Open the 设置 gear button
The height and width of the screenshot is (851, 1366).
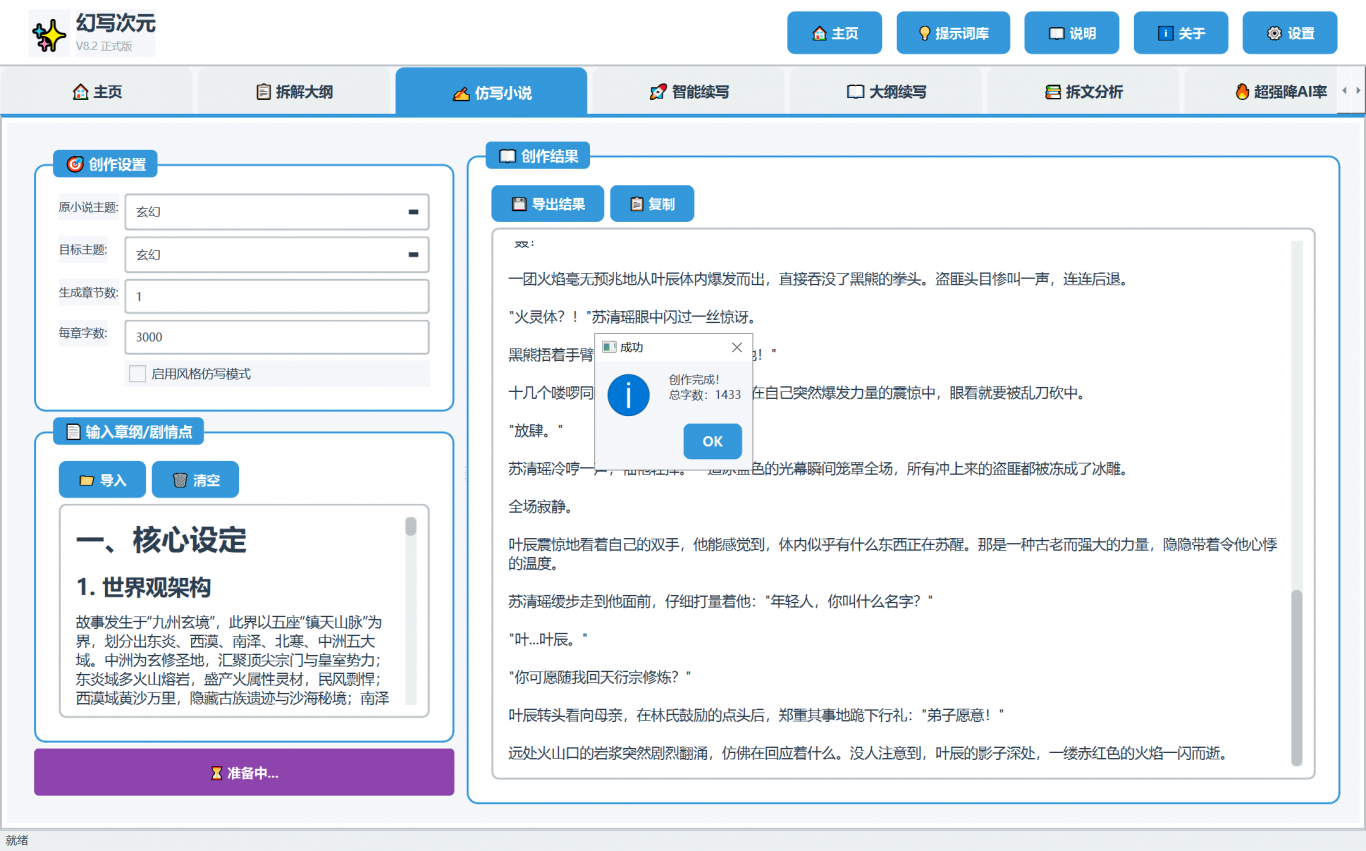point(1289,33)
